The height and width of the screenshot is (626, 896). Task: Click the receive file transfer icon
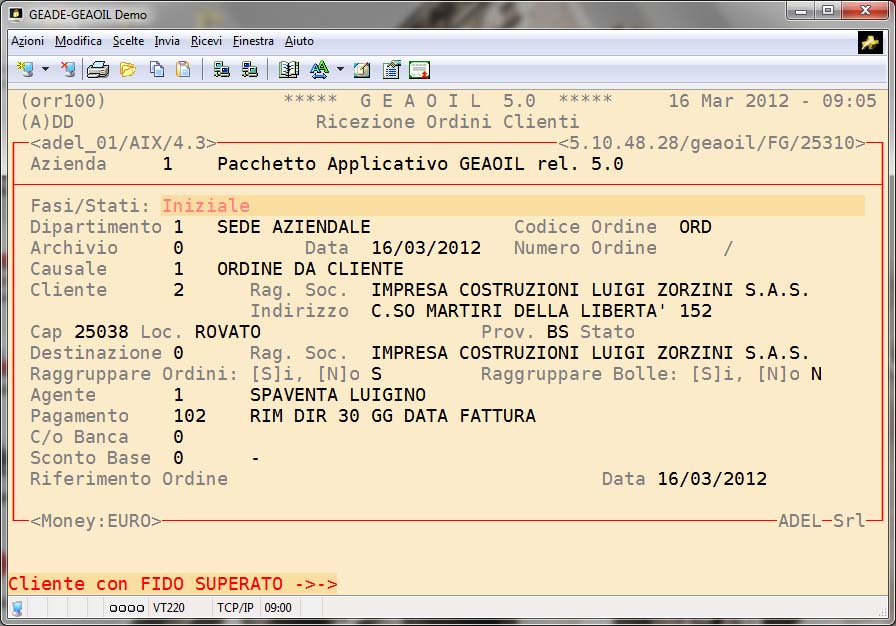(249, 69)
